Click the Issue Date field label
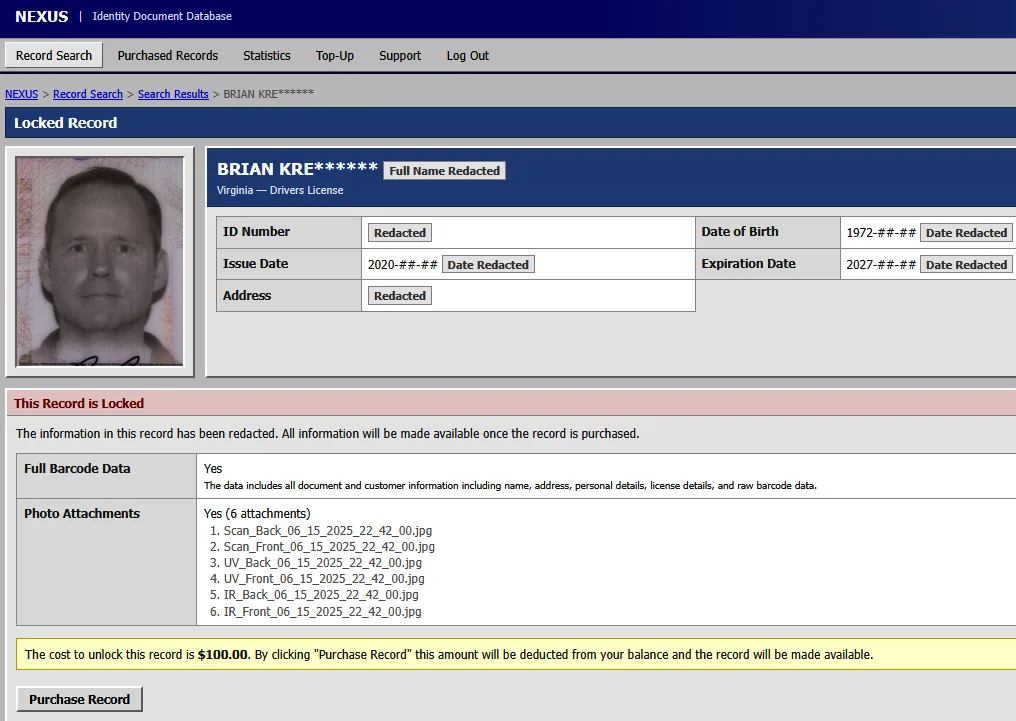The width and height of the screenshot is (1016, 721). (255, 264)
